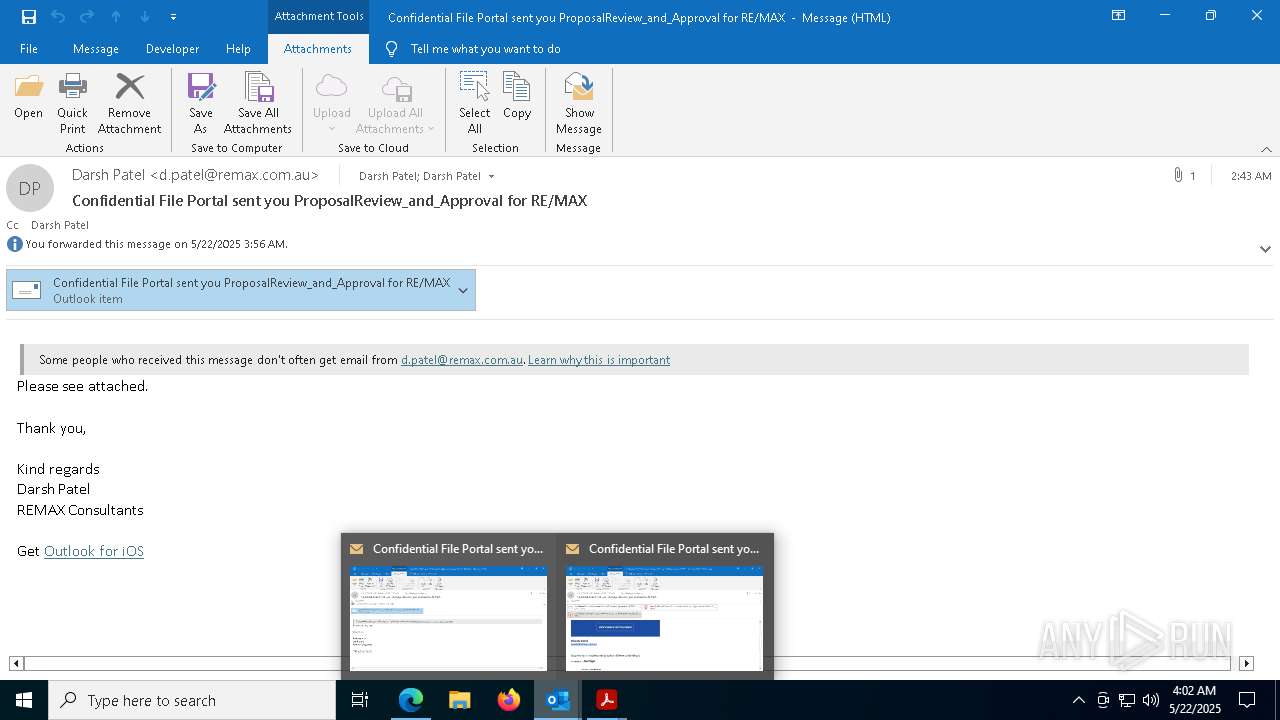Click Tell me what you want to do
1280x720 pixels.
(485, 49)
